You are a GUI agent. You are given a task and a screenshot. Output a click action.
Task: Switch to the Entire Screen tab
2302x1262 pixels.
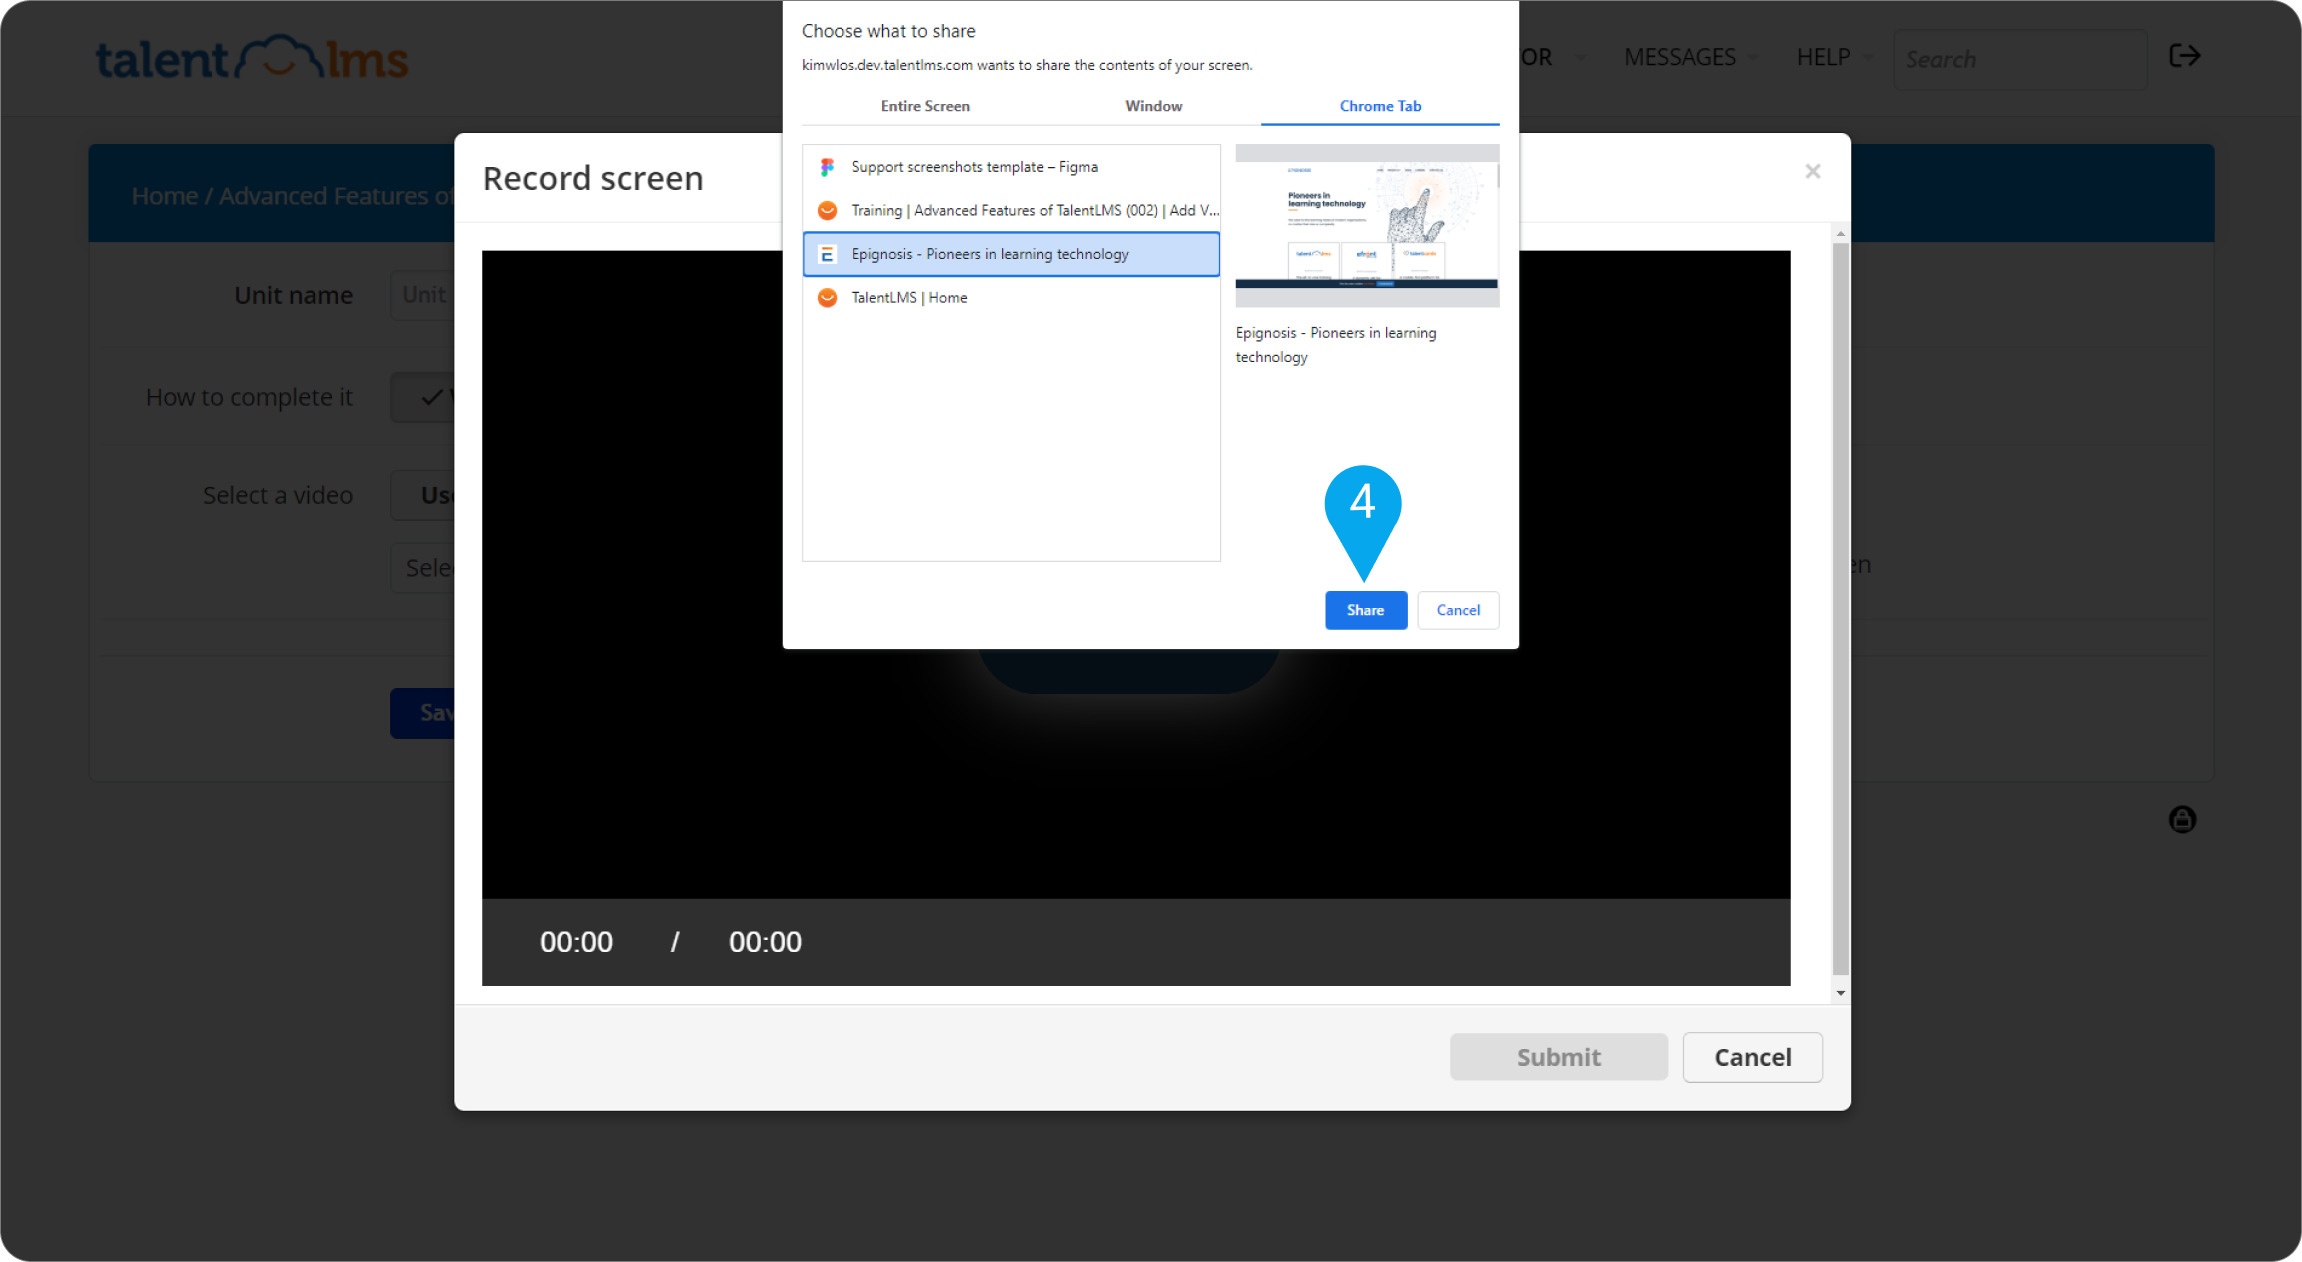[925, 106]
